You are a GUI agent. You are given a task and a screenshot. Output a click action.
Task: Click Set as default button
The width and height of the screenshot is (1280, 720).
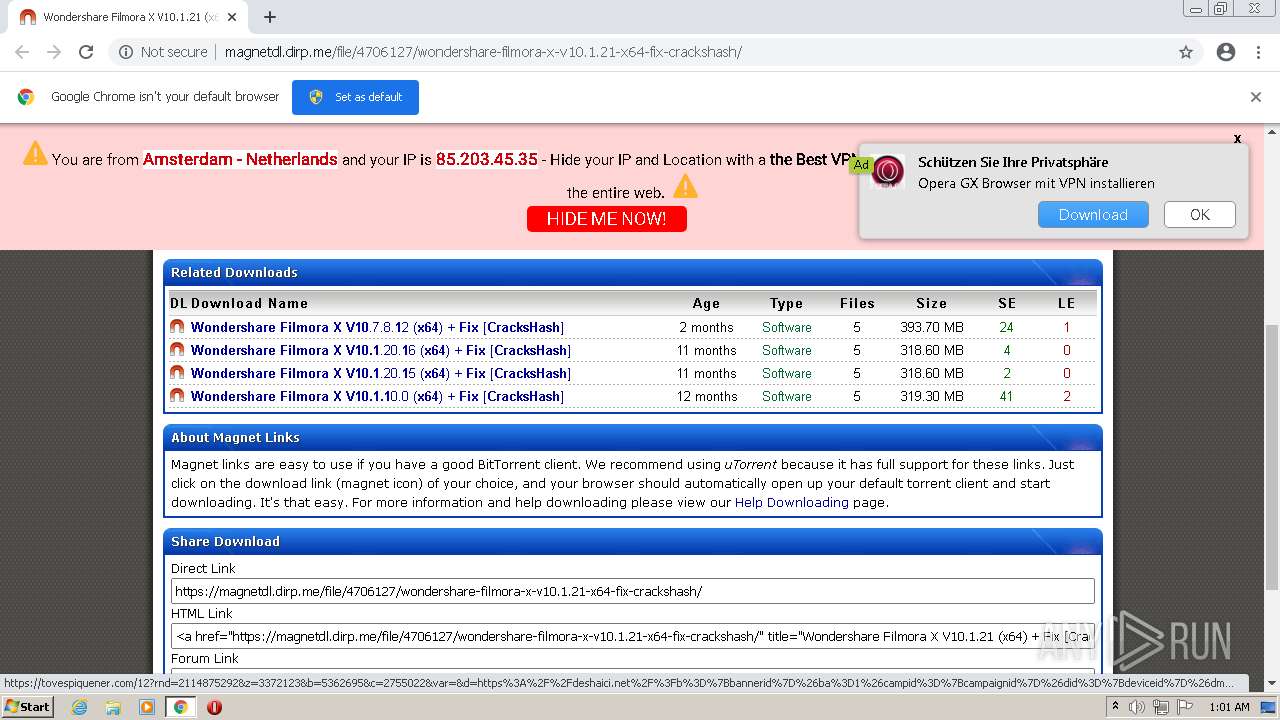pos(355,97)
